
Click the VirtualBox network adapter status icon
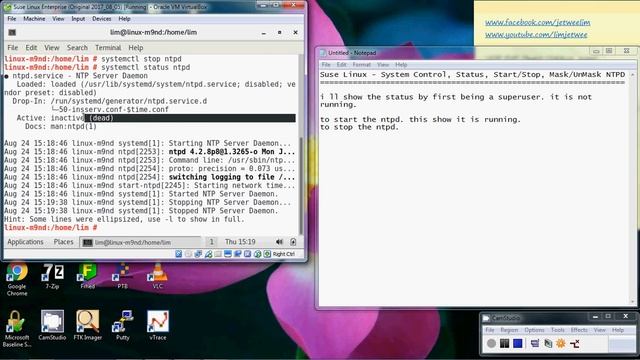198,254
